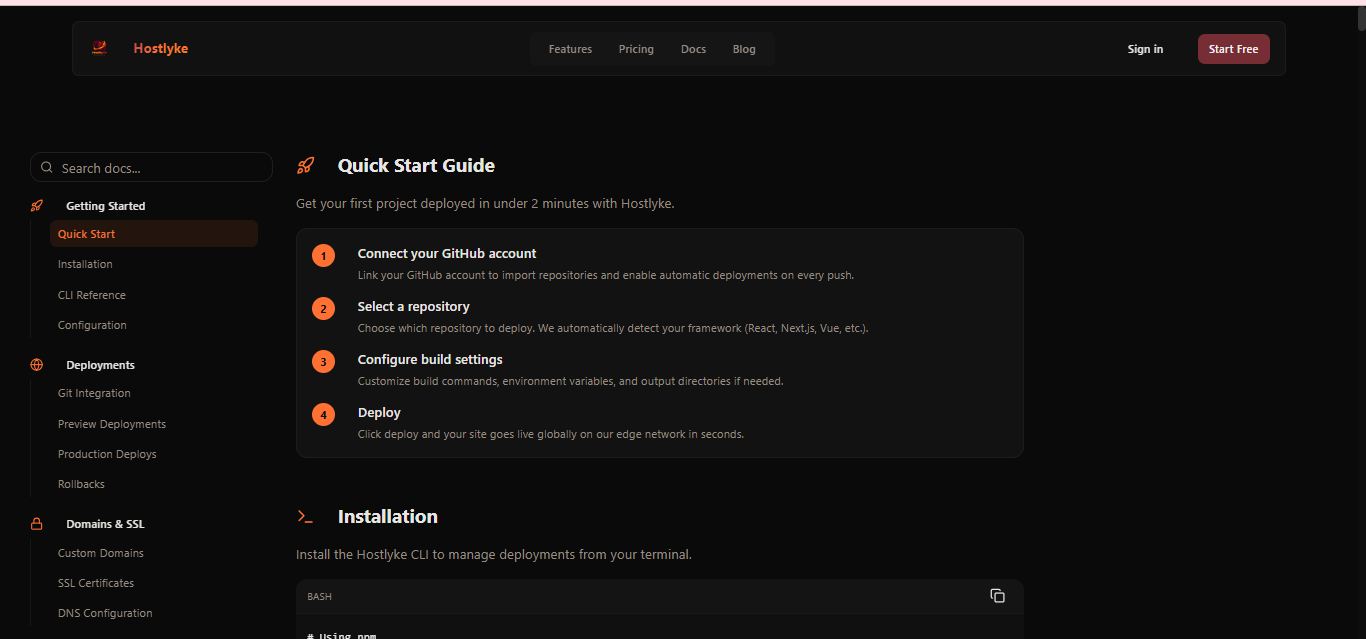Click the rocket icon beside Getting Started
This screenshot has height=639, width=1366.
(x=37, y=204)
